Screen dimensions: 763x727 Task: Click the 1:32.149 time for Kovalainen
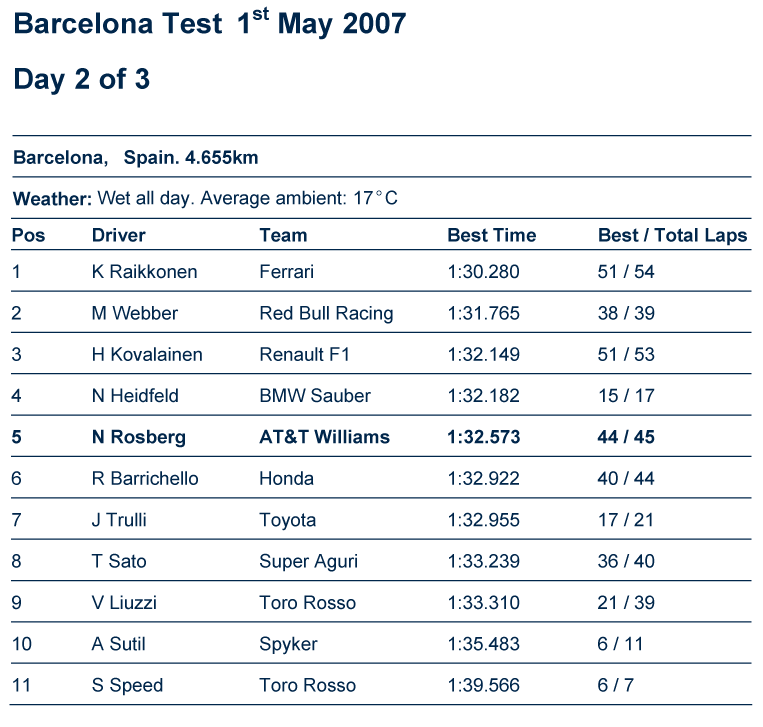[483, 355]
